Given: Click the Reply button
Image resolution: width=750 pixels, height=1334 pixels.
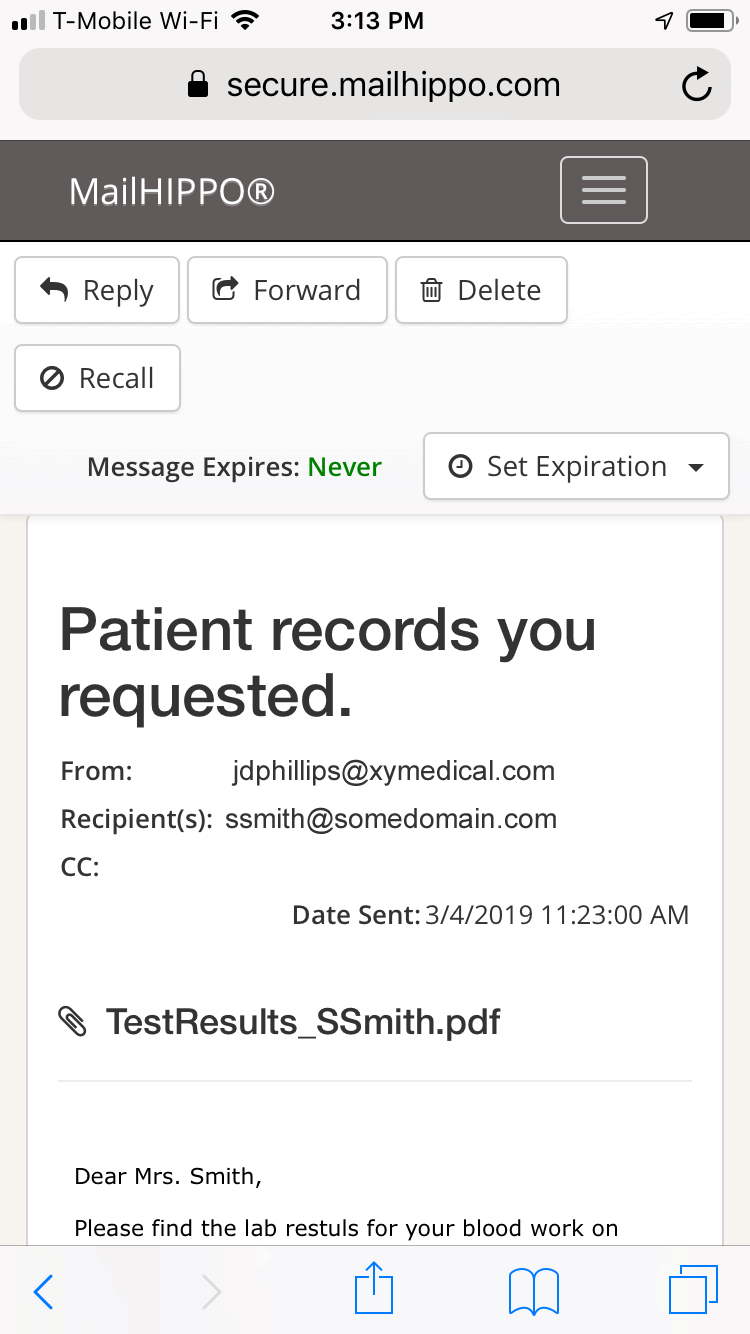Looking at the screenshot, I should 97,290.
